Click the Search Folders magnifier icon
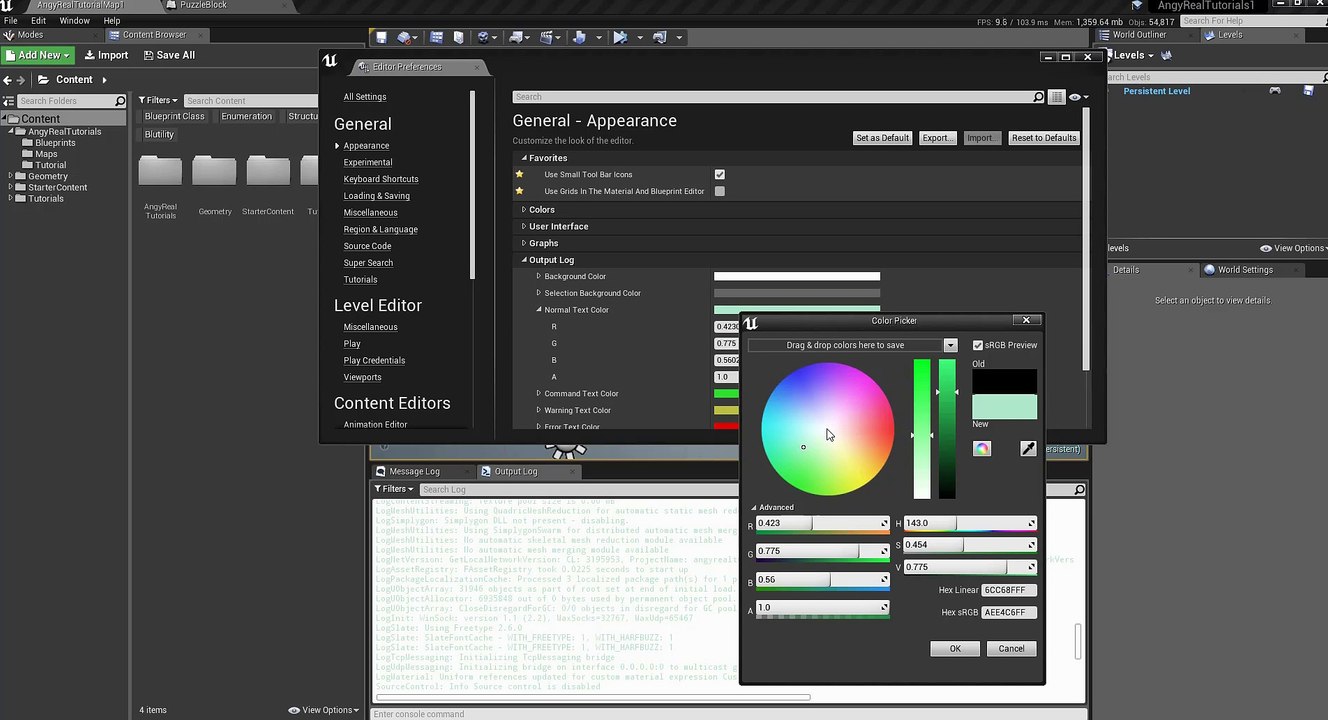The height and width of the screenshot is (720, 1328). point(120,101)
